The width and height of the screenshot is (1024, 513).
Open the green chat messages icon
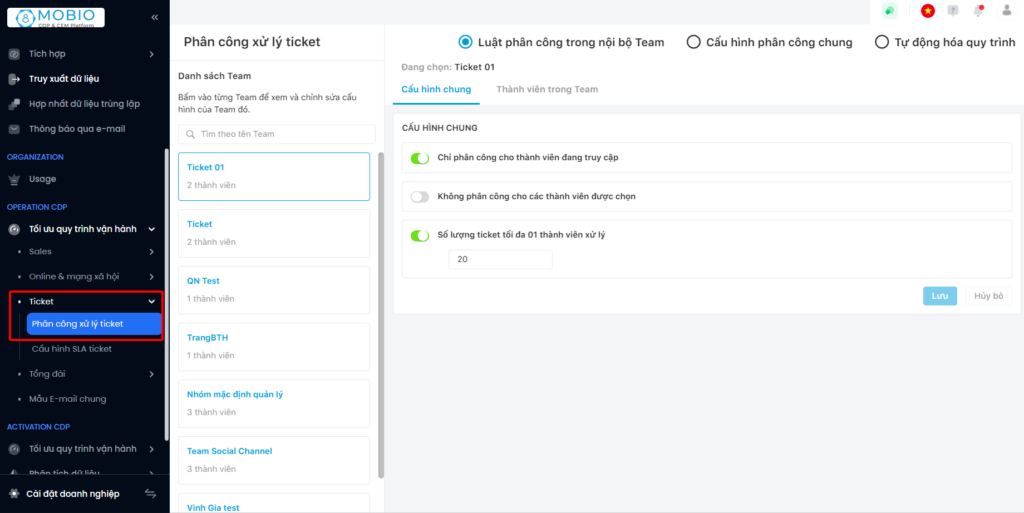point(888,11)
